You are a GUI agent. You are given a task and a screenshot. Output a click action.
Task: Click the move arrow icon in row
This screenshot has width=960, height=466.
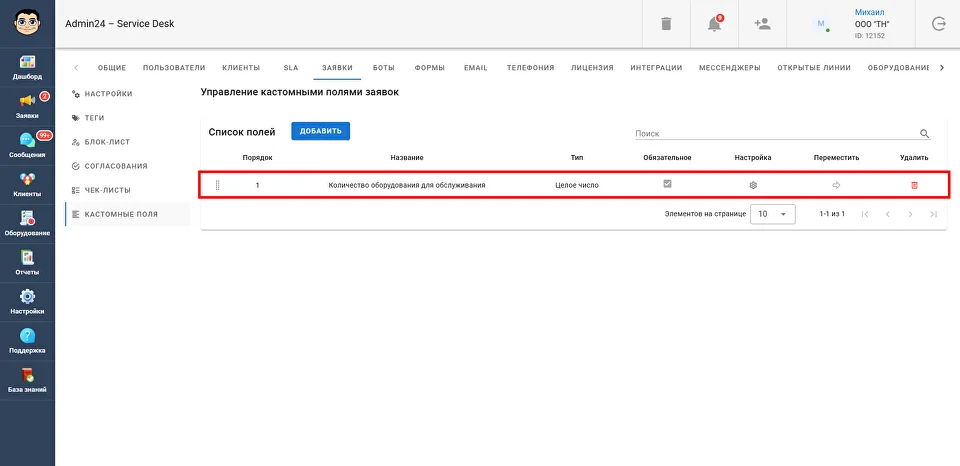(x=836, y=185)
